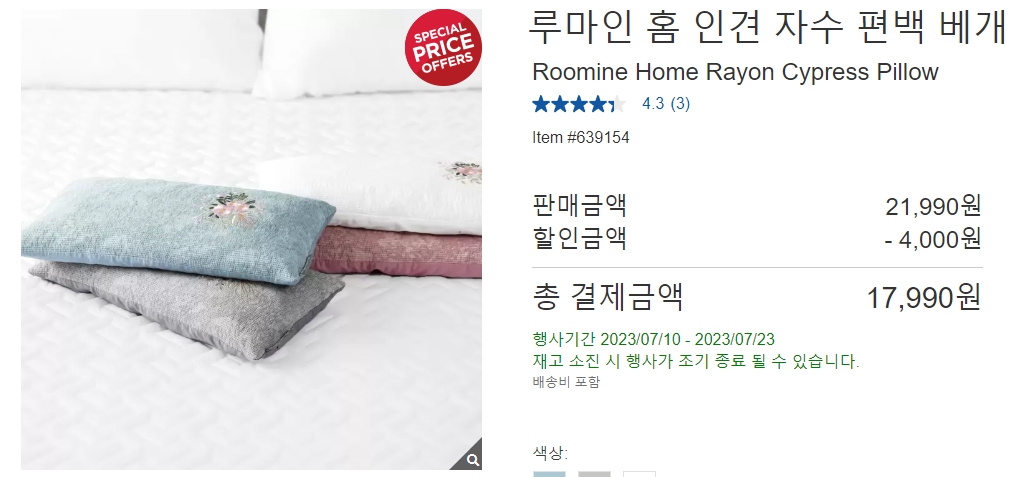Select the light blue color swatch

tap(549, 474)
